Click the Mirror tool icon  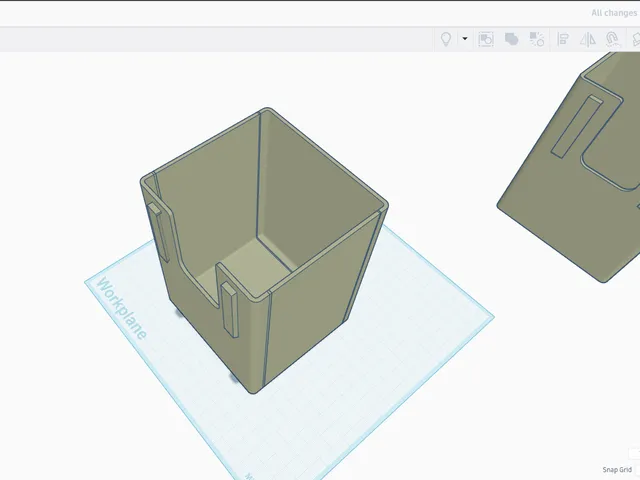[588, 39]
